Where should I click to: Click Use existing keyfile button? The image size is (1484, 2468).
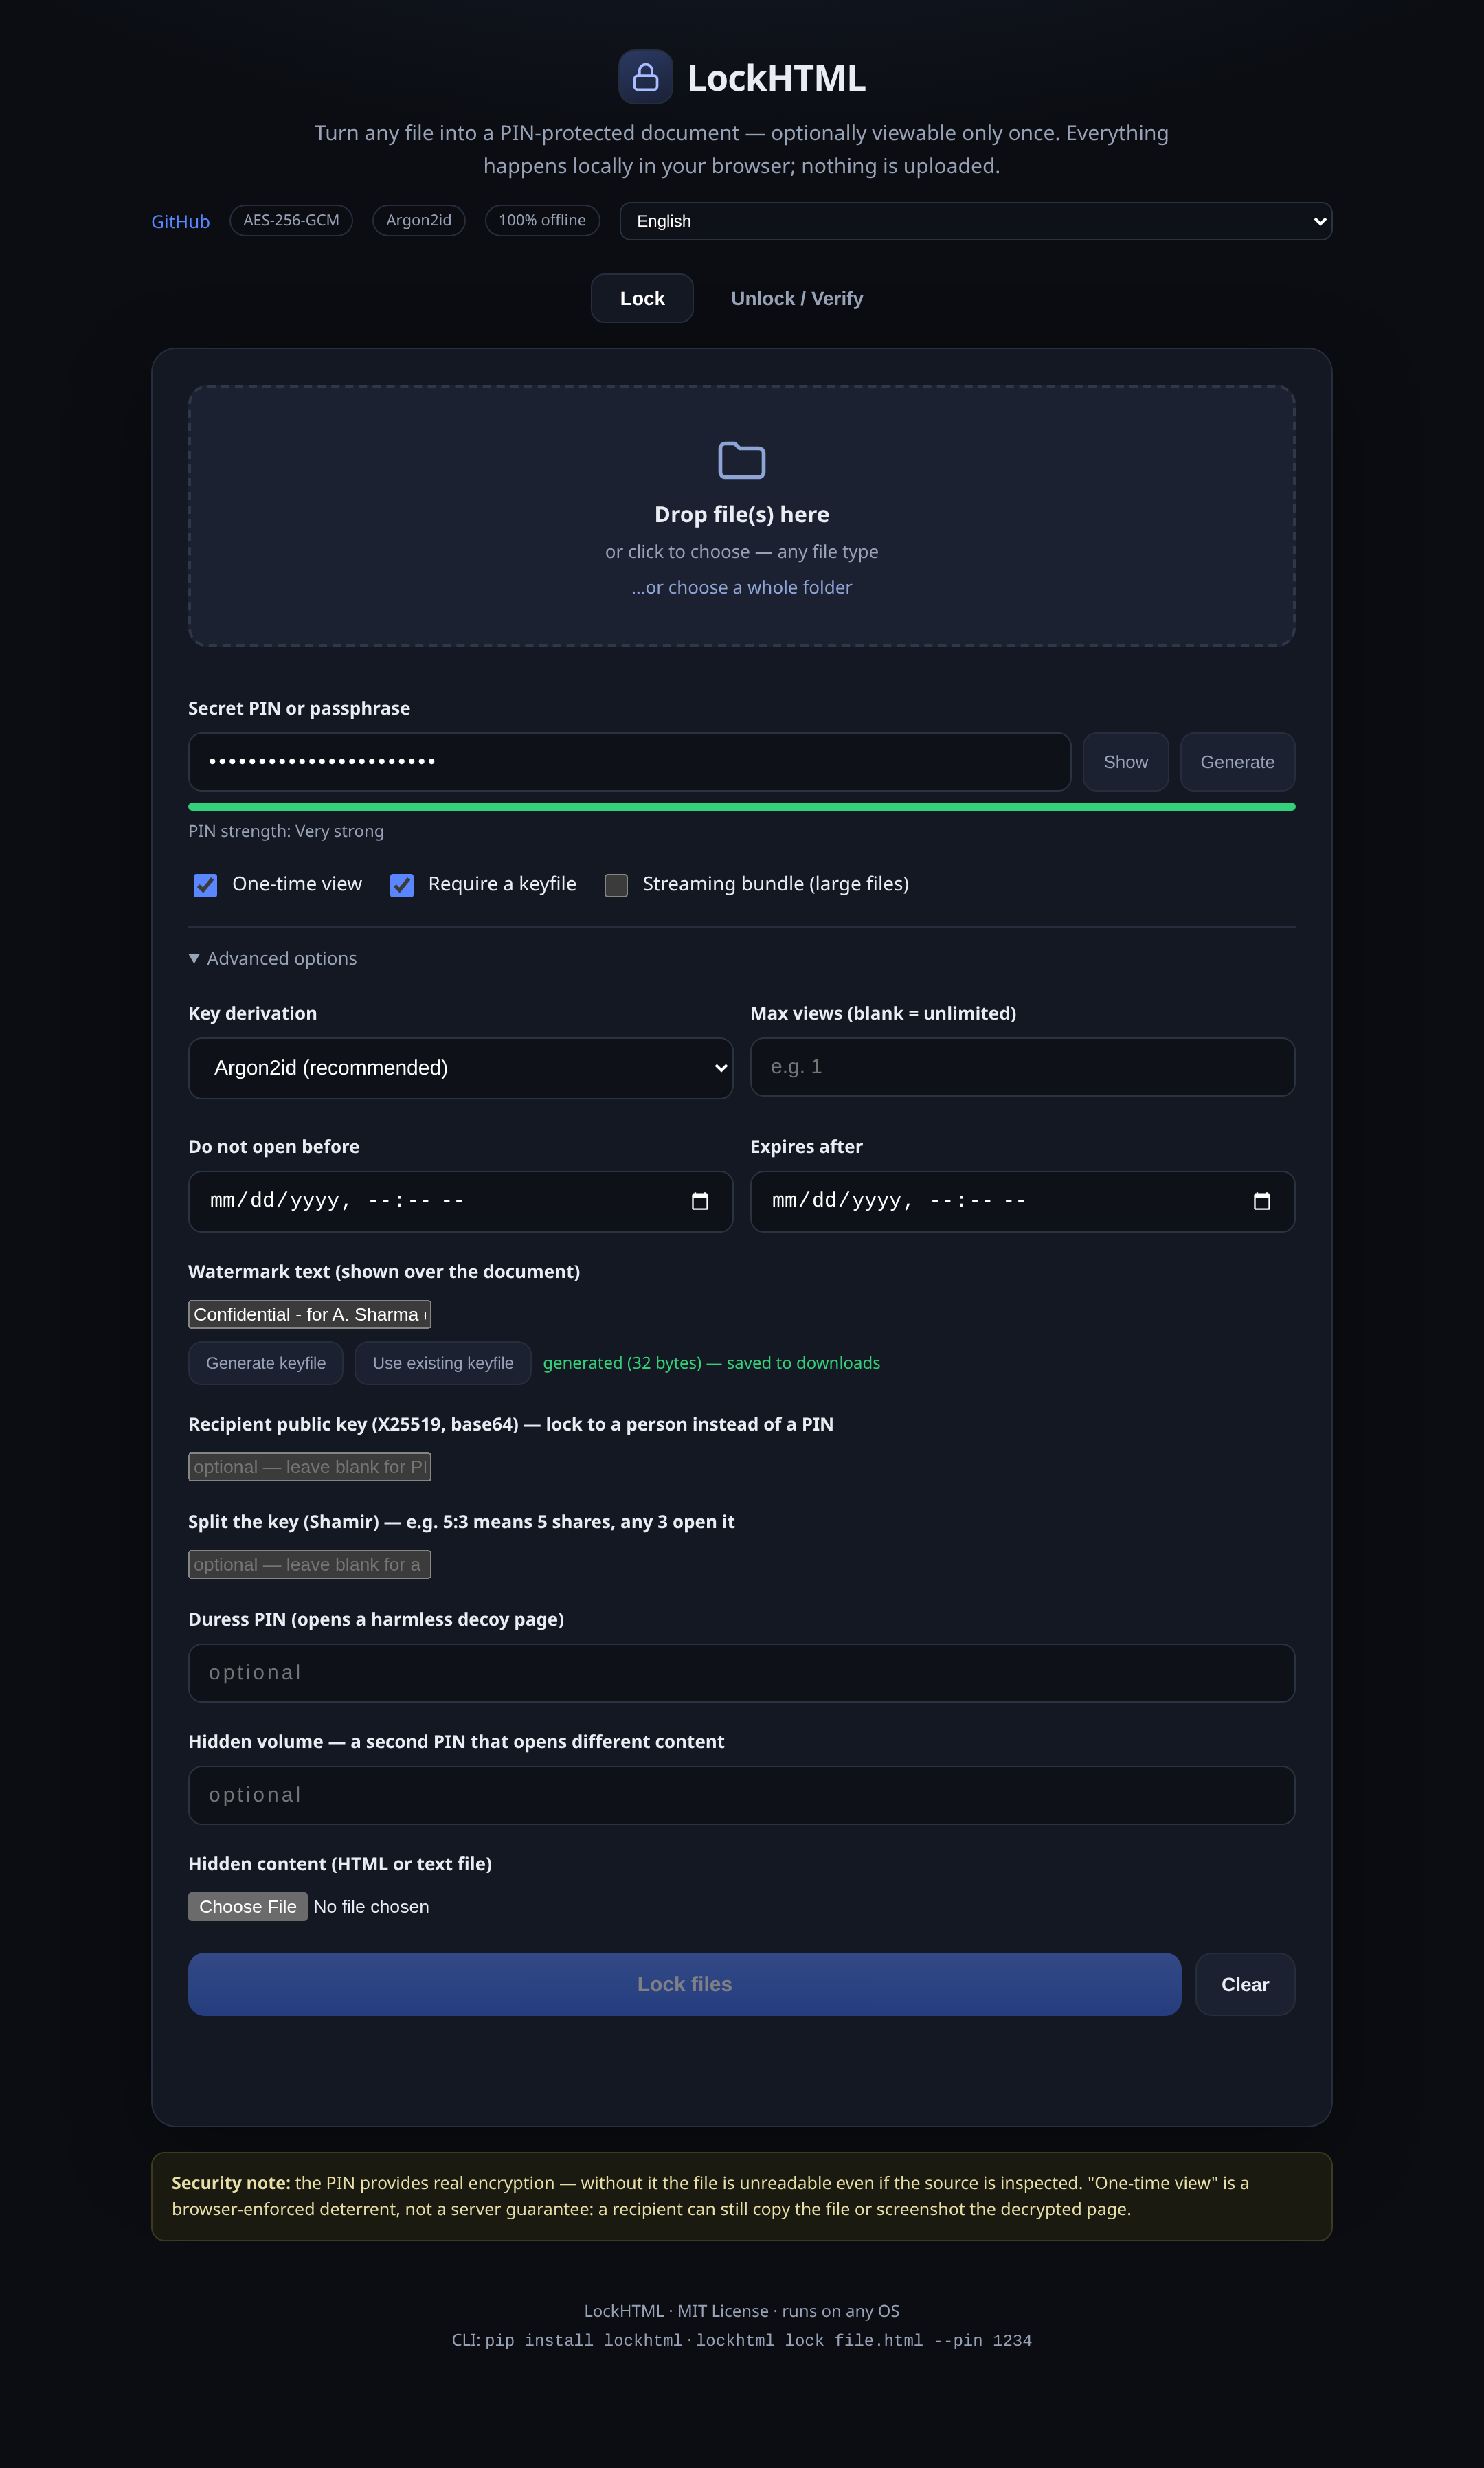tap(443, 1363)
